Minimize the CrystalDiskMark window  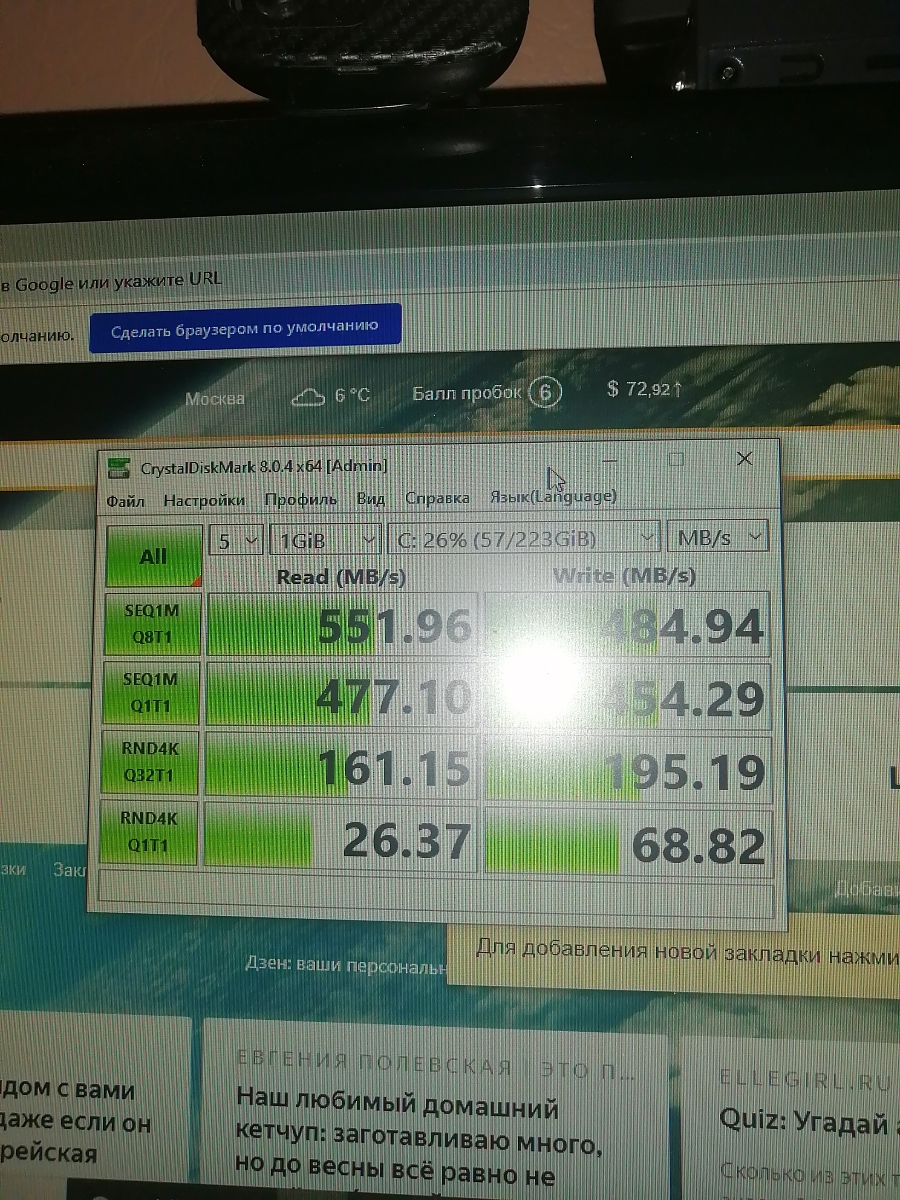point(610,460)
